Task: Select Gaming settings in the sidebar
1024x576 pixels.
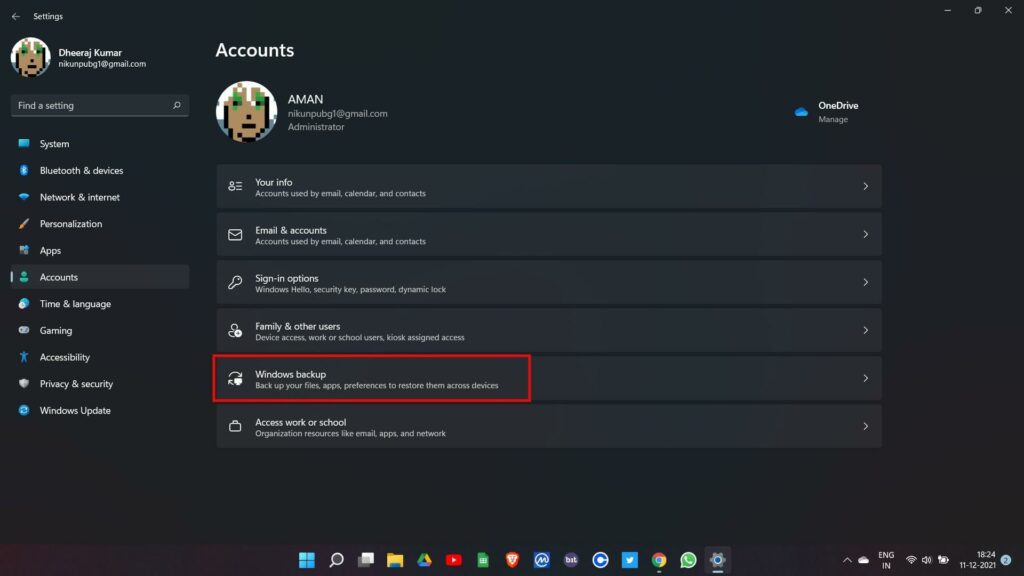Action: (x=56, y=330)
